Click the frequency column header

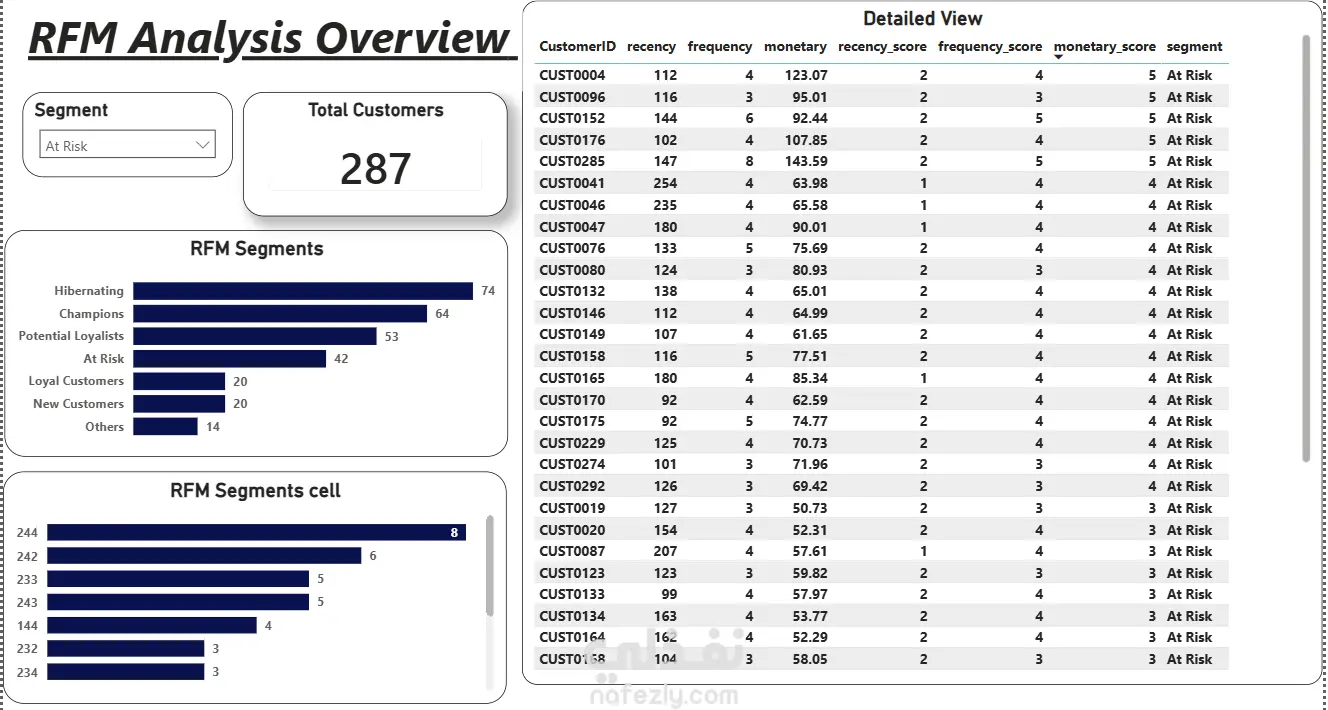click(x=720, y=46)
